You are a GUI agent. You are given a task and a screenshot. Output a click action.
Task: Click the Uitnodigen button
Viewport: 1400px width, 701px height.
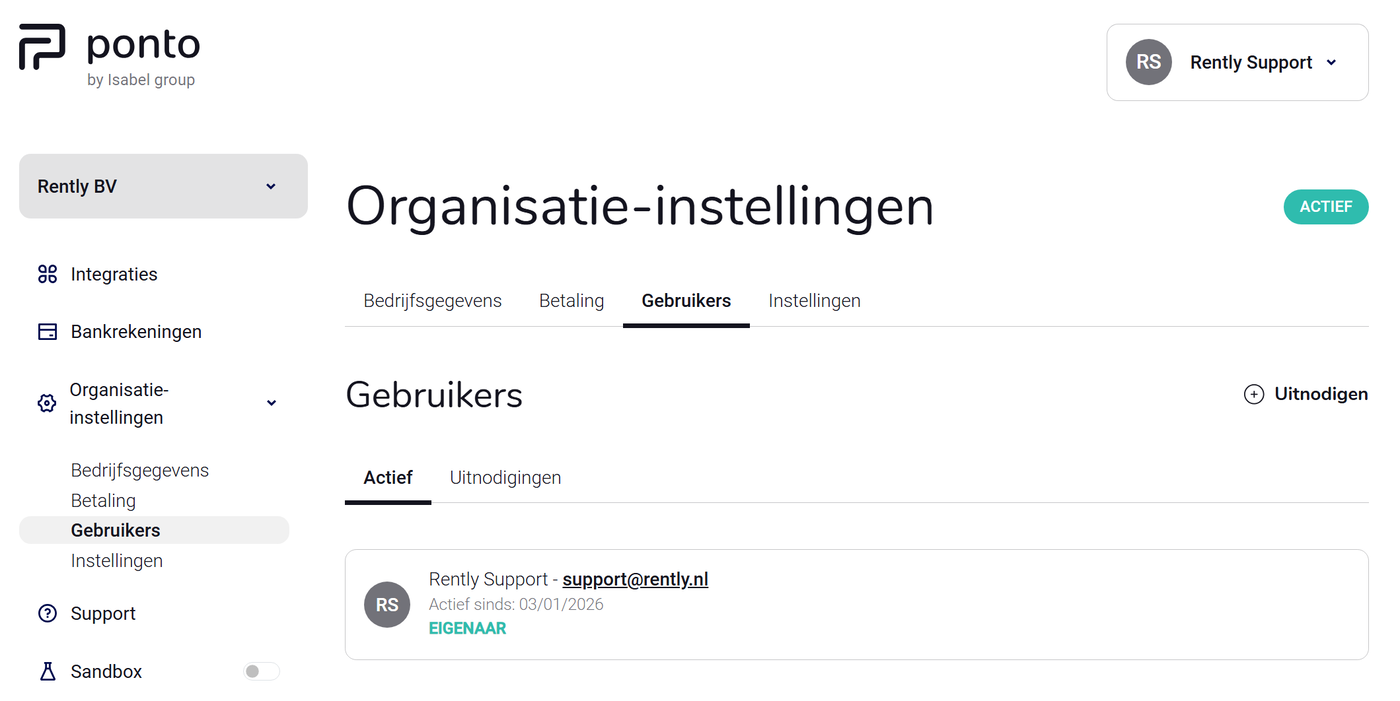point(1306,394)
